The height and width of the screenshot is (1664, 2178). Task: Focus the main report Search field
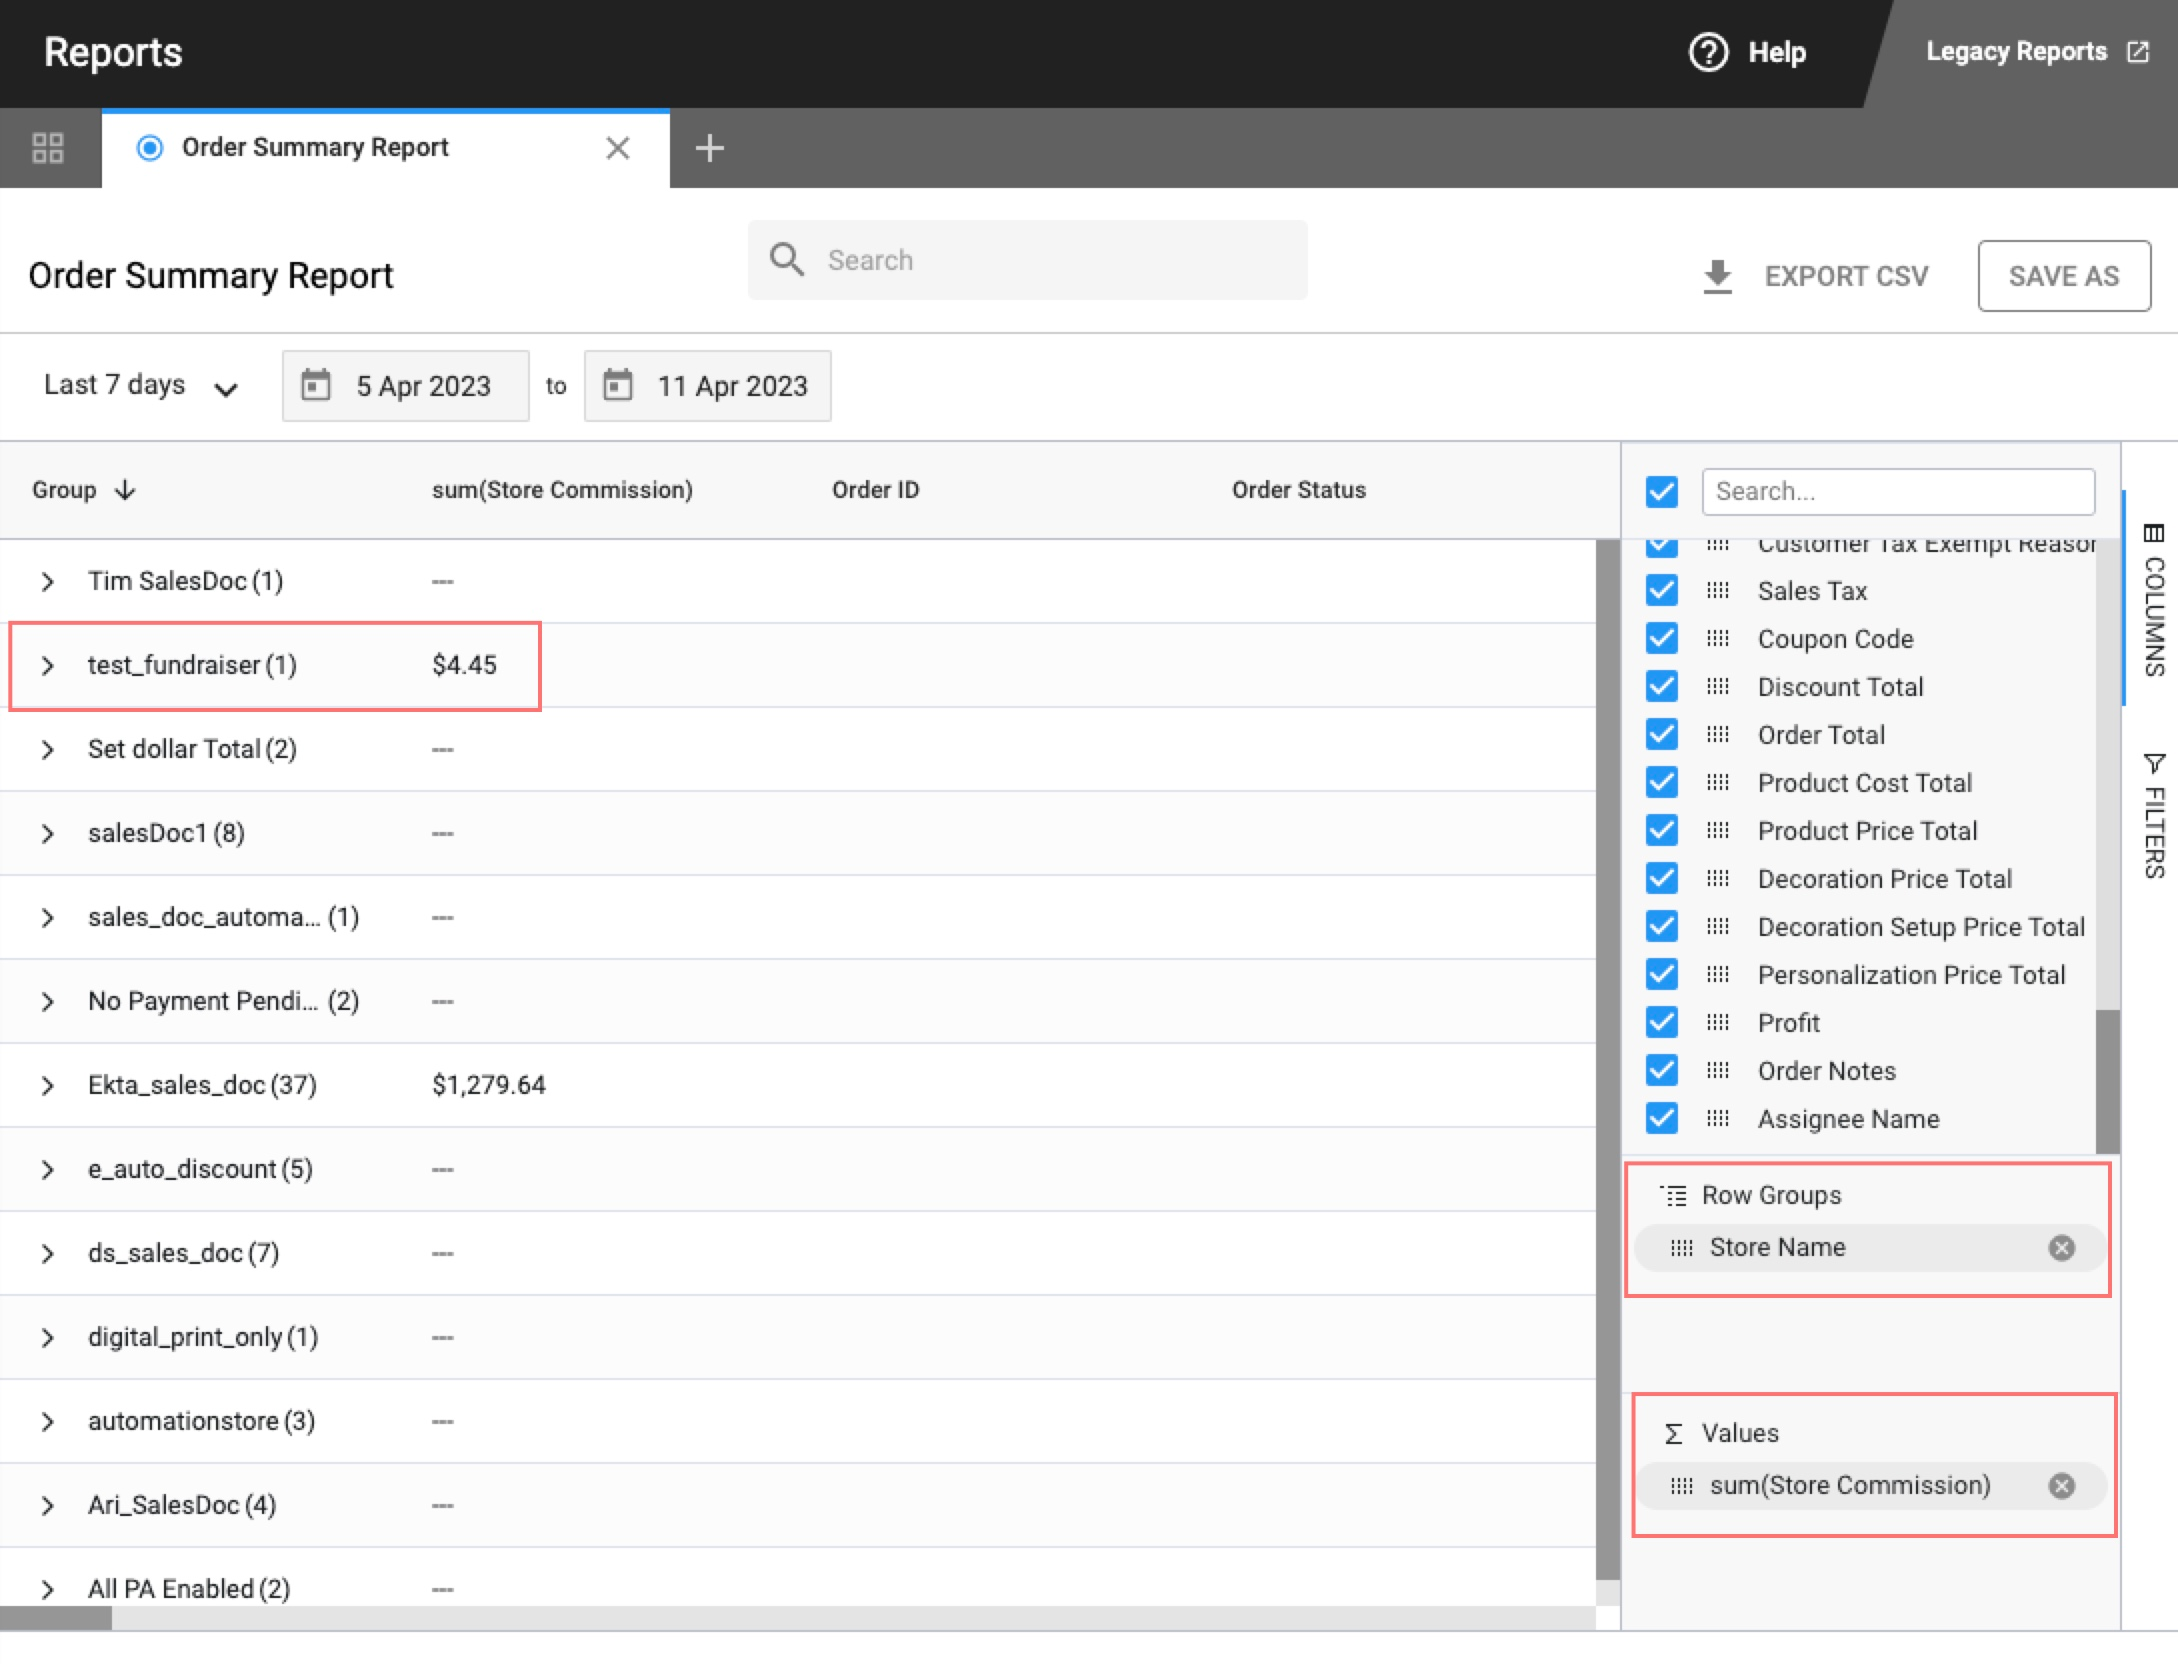[1027, 260]
